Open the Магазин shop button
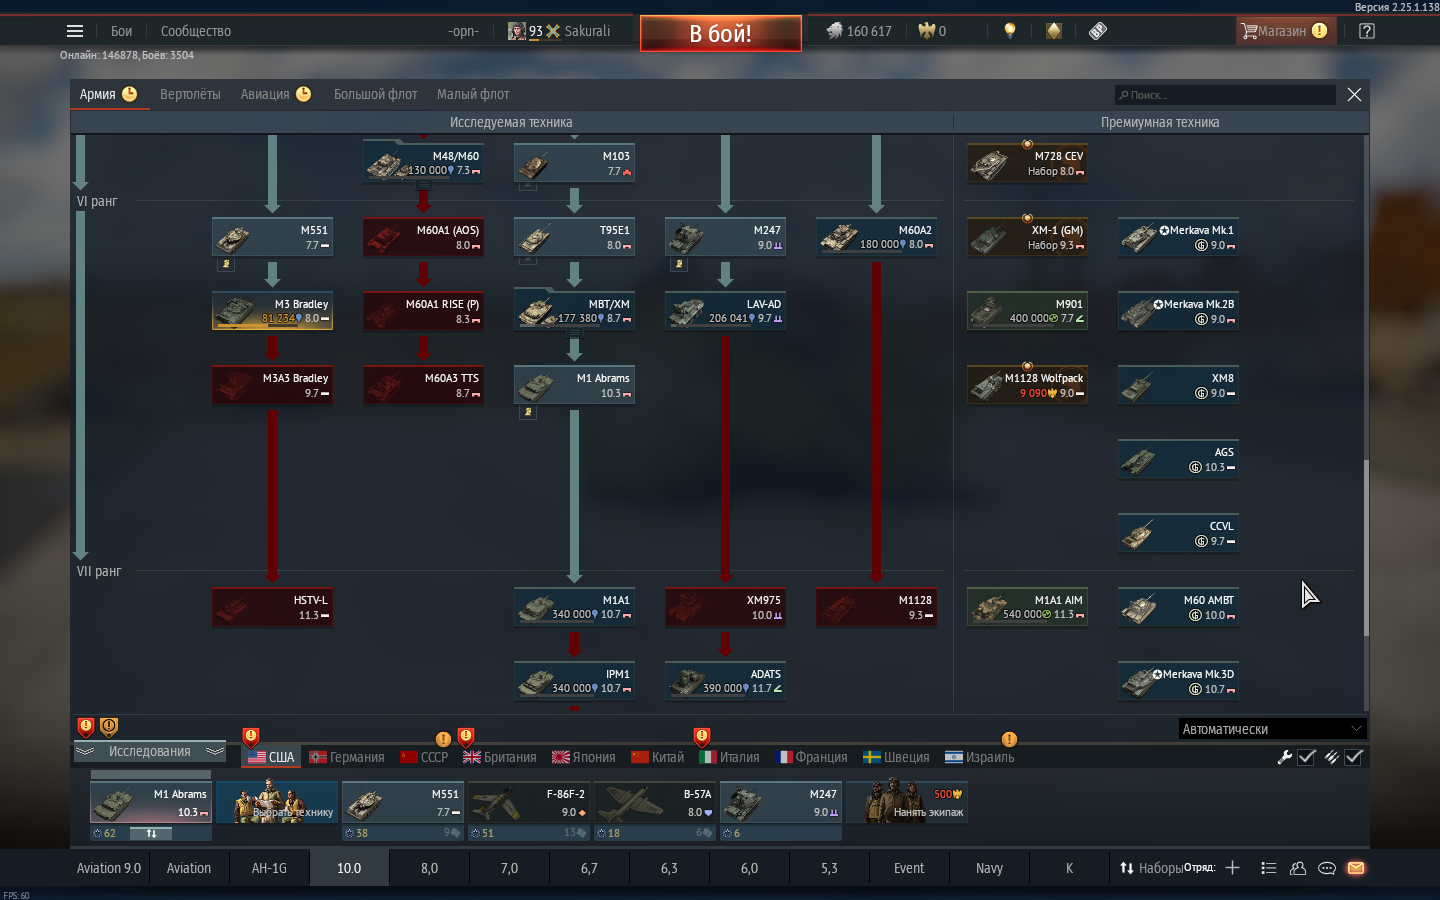The width and height of the screenshot is (1440, 900). point(1284,31)
